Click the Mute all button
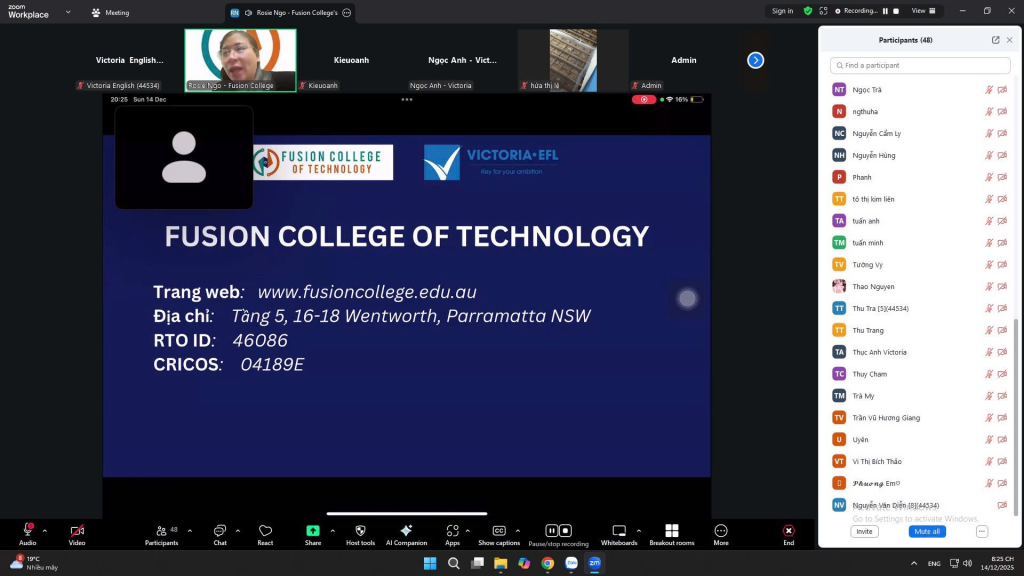Screen dimensions: 1024x576 [927, 531]
